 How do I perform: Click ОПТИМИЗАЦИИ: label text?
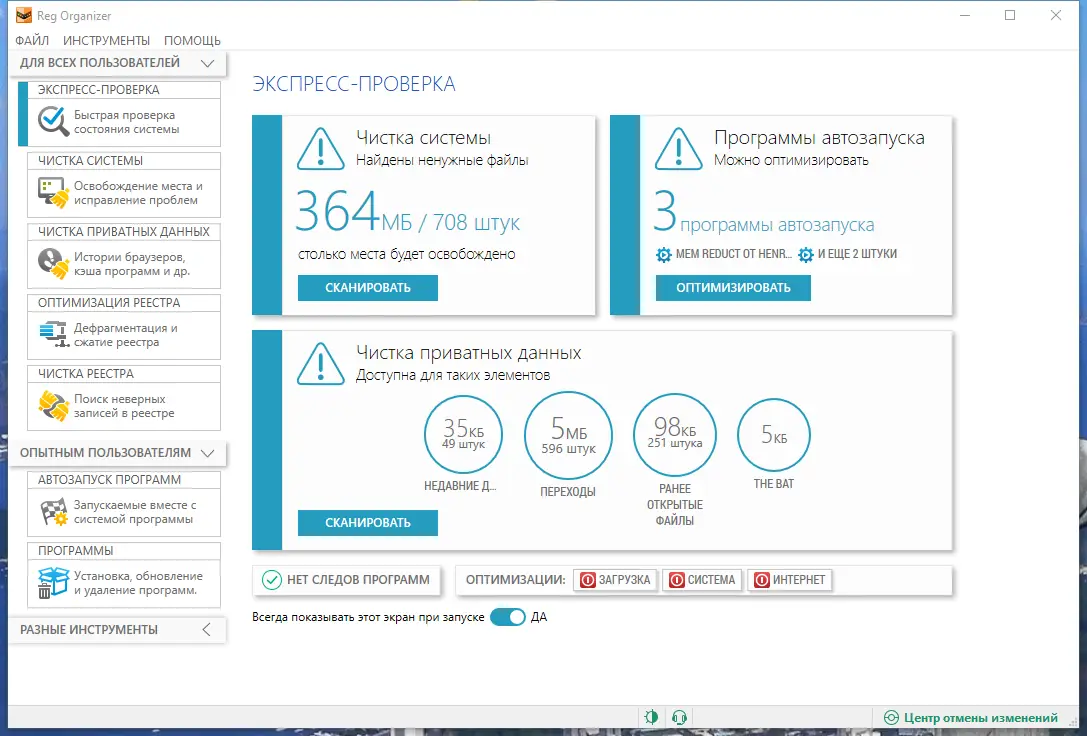[516, 580]
